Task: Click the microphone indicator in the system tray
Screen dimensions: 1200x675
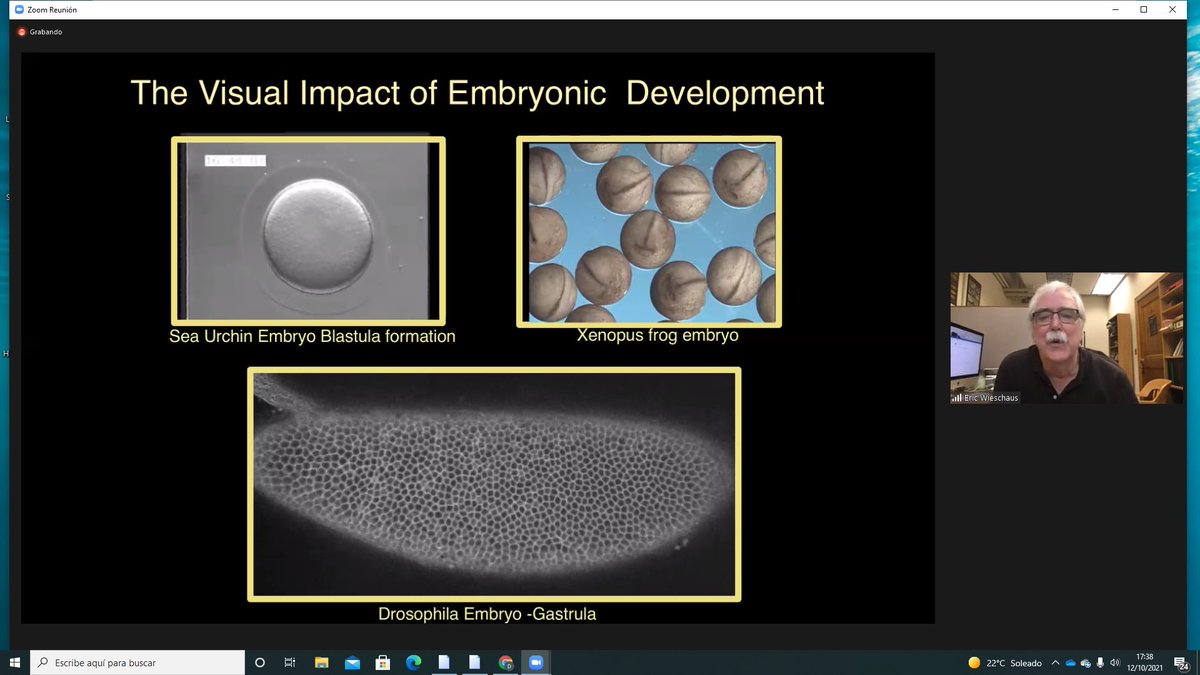Action: 1099,662
